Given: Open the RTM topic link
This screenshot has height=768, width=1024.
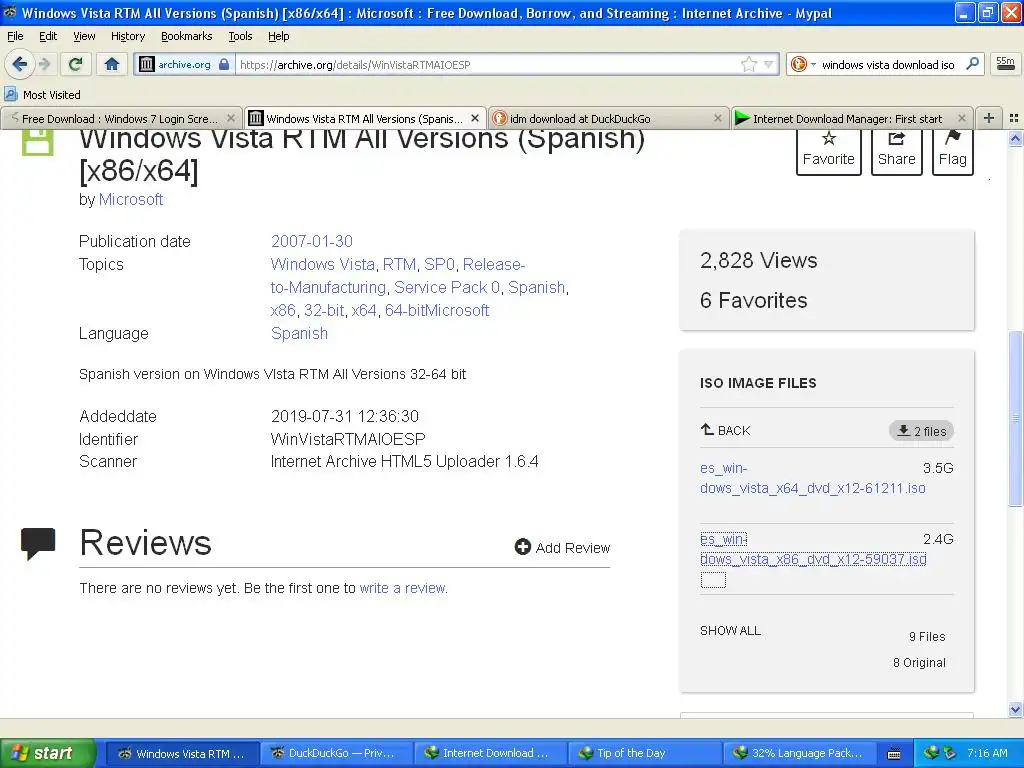Looking at the screenshot, I should [x=399, y=264].
